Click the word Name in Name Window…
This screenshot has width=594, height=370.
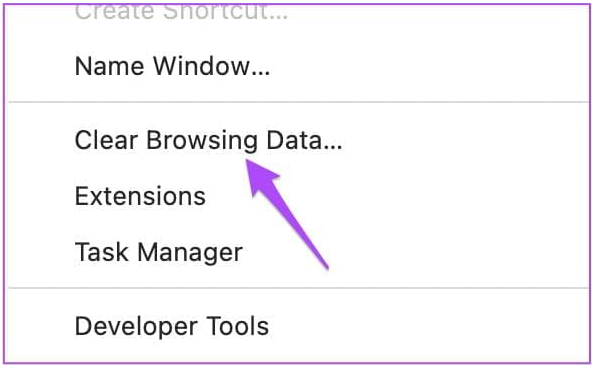(x=109, y=66)
